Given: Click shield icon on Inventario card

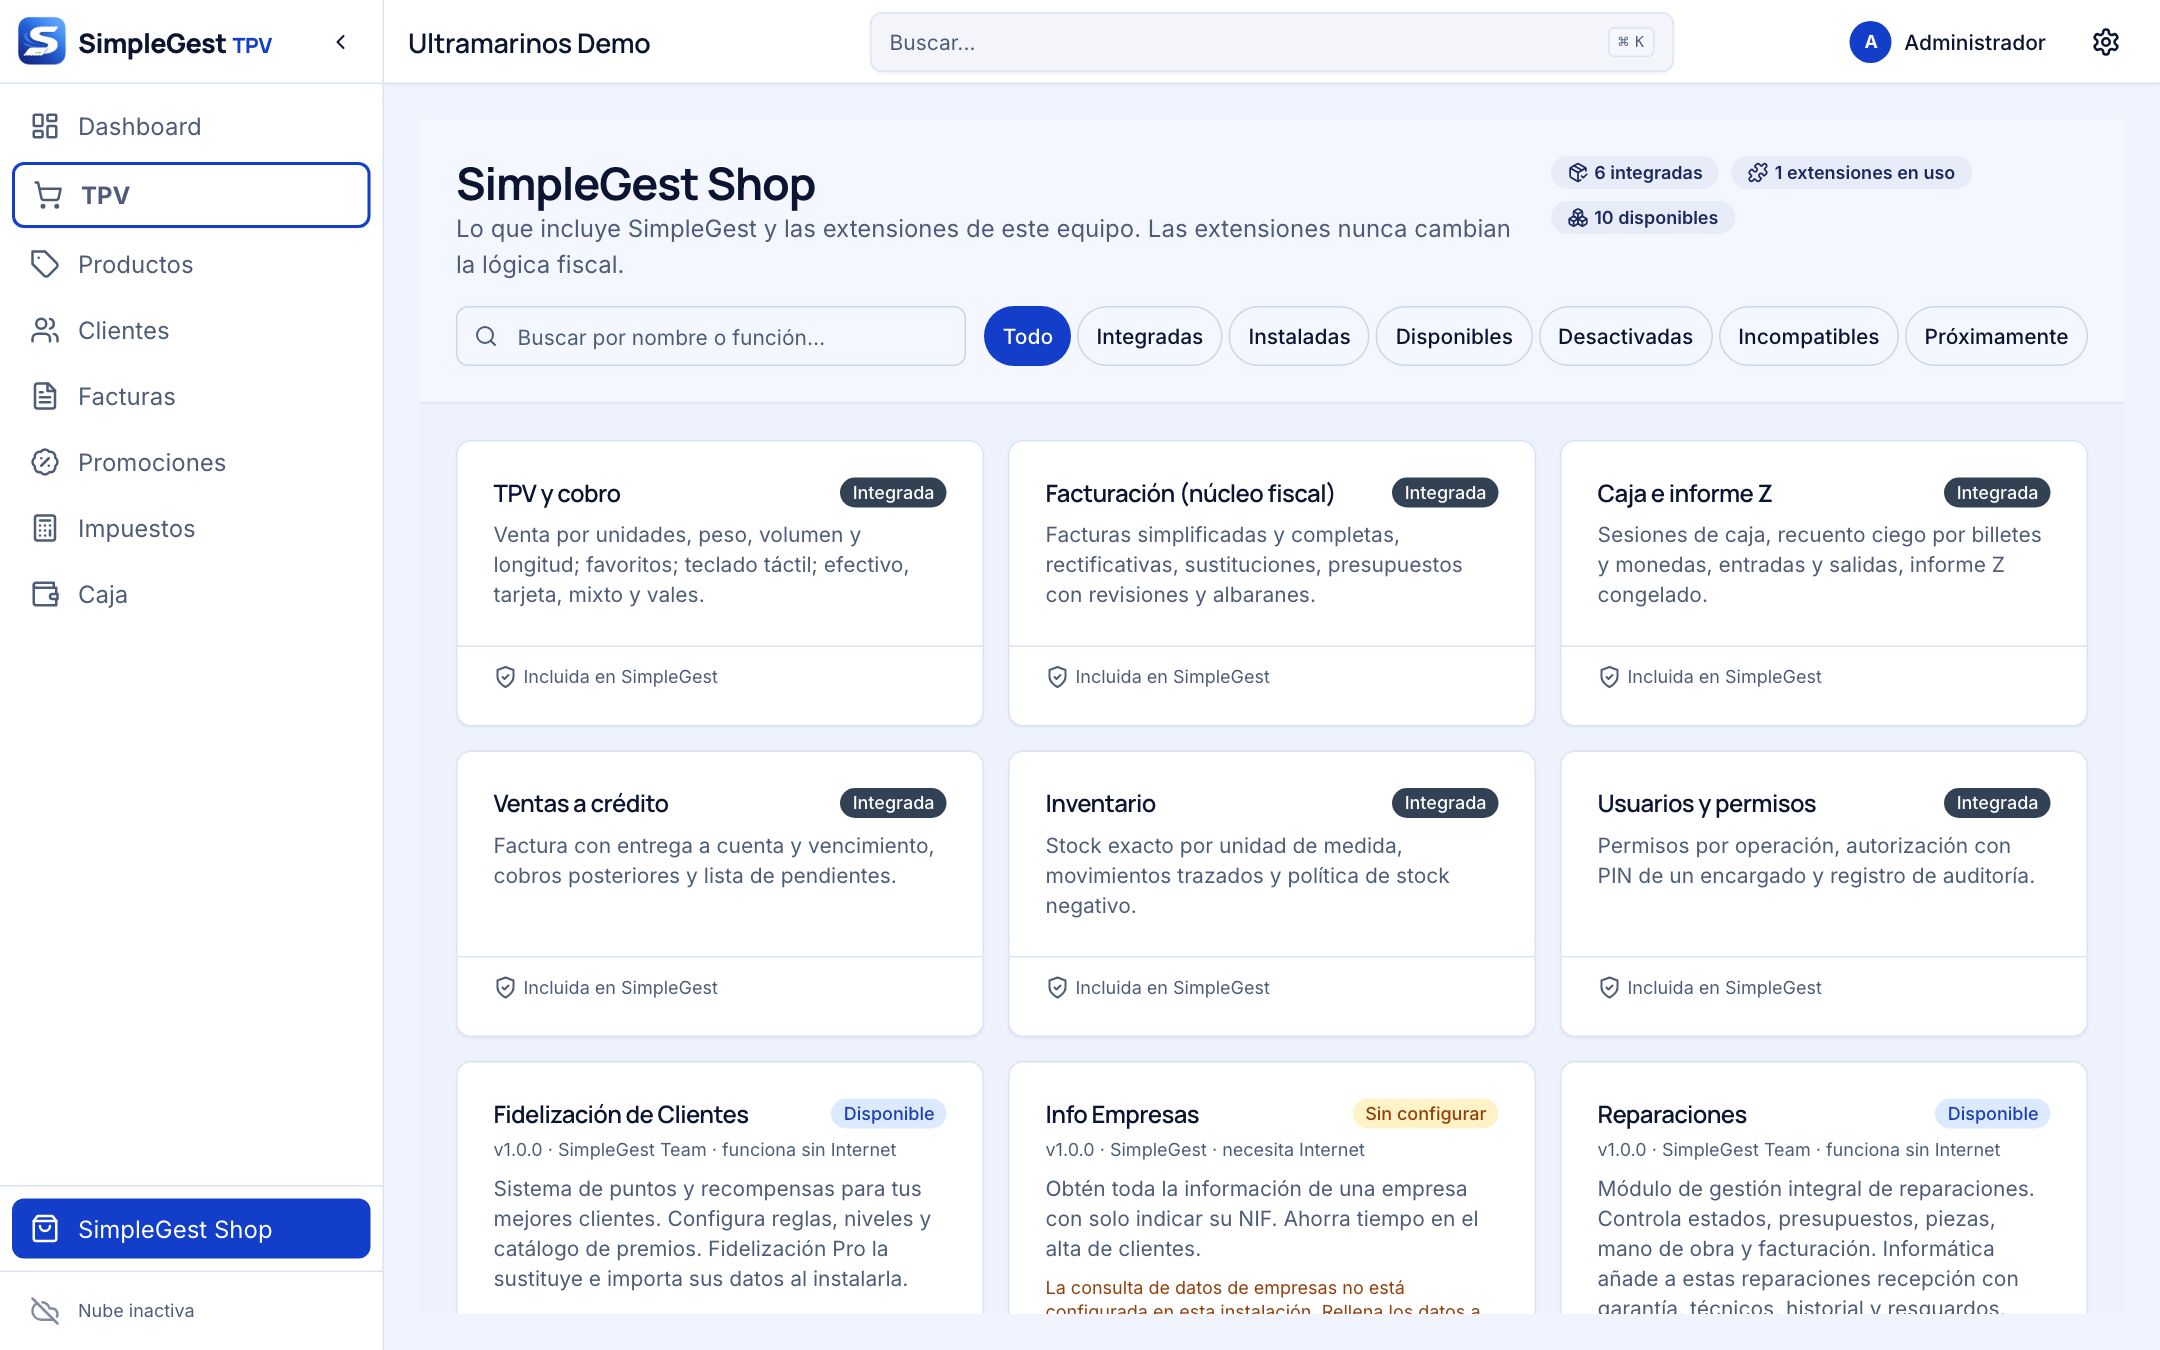Looking at the screenshot, I should 1057,988.
